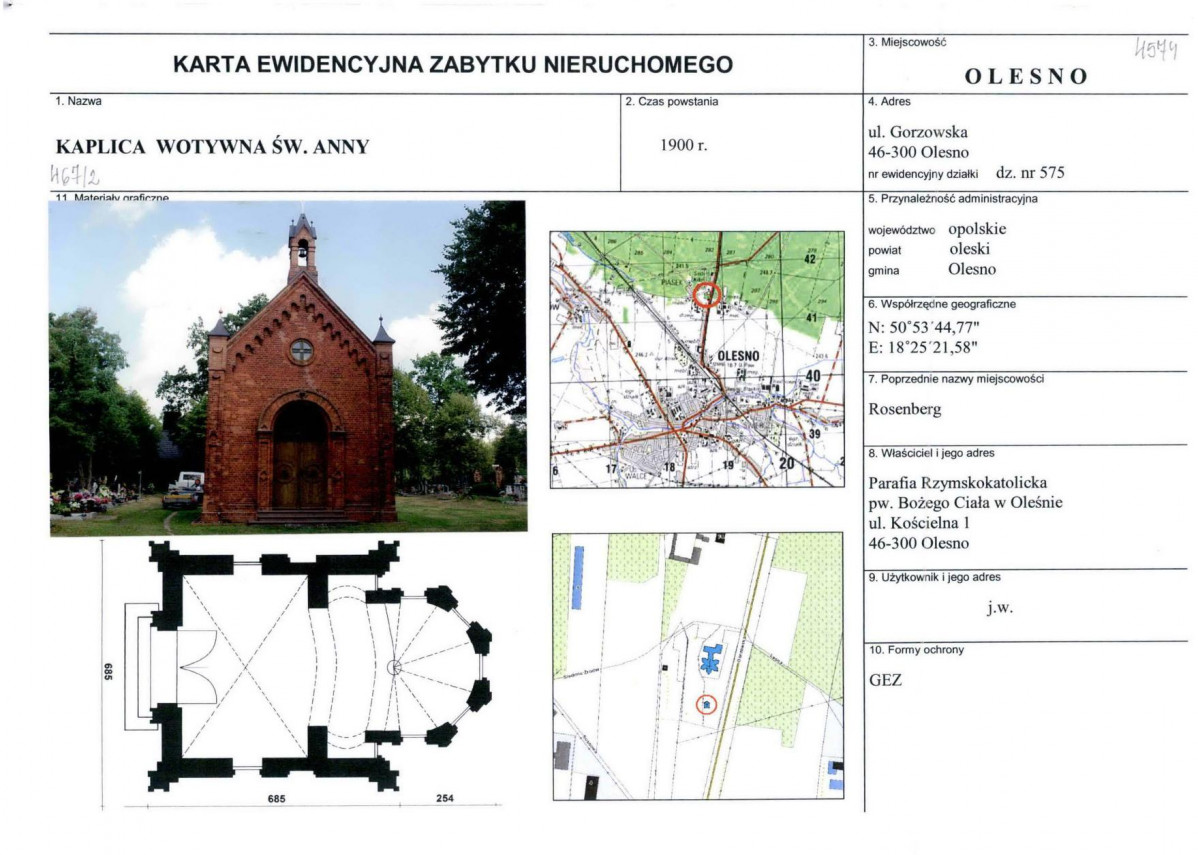Select the longitude E: 18°25'21,58"
Image resolution: width=1198 pixels, height=855 pixels.
pos(923,348)
